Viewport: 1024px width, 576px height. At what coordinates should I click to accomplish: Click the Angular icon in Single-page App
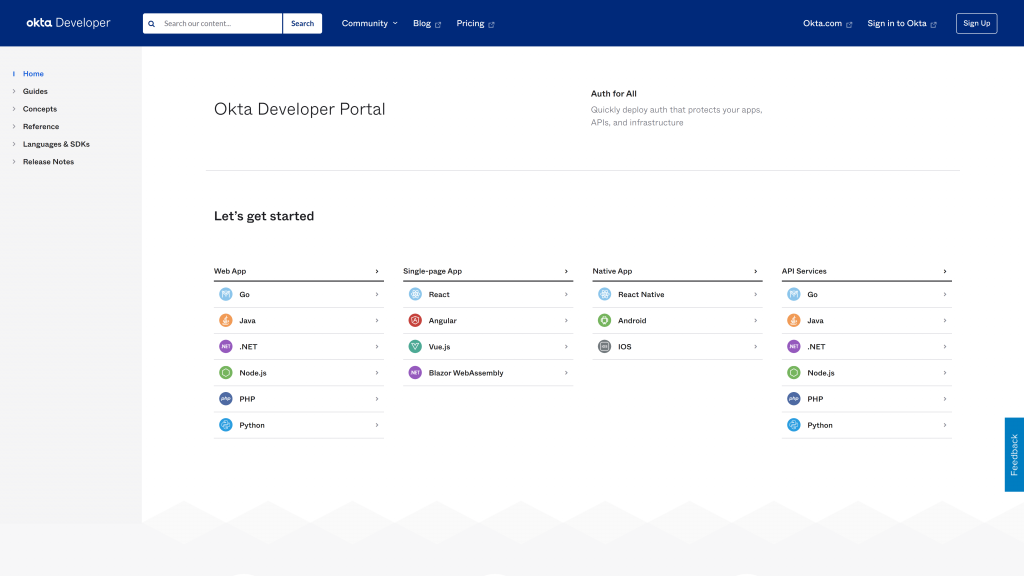415,321
